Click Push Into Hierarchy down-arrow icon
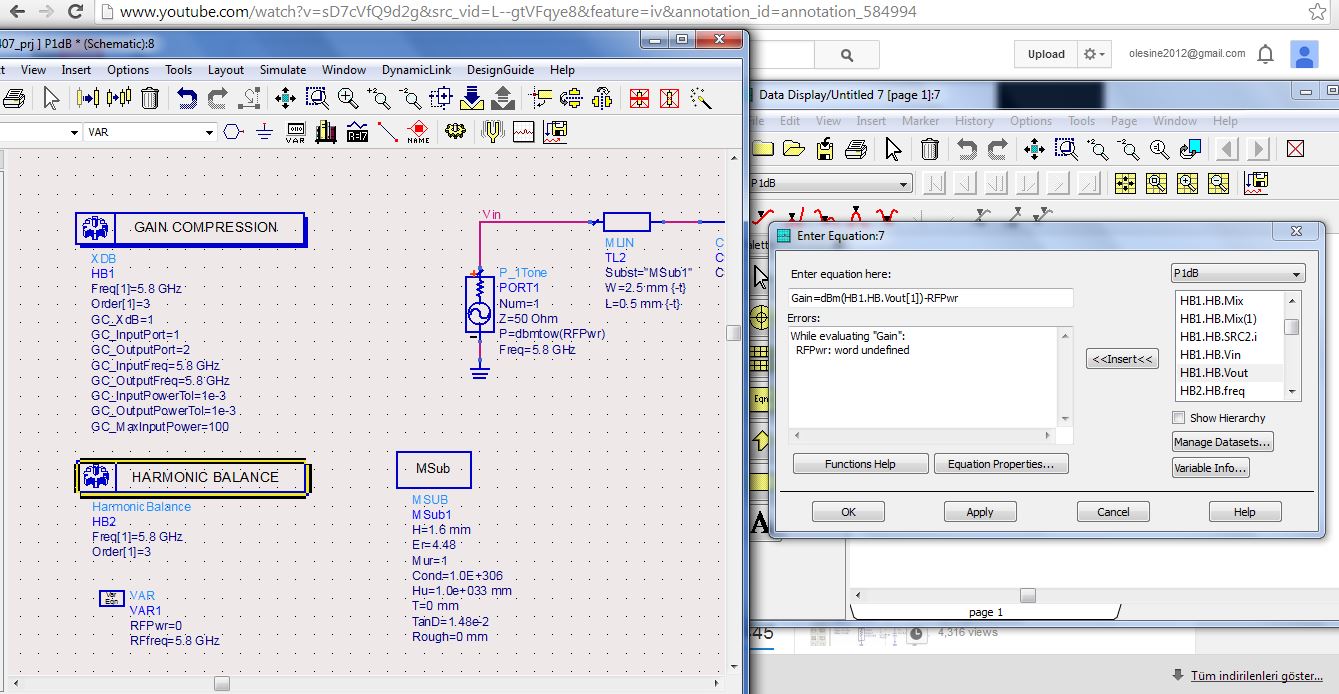This screenshot has width=1339, height=694. tap(472, 98)
